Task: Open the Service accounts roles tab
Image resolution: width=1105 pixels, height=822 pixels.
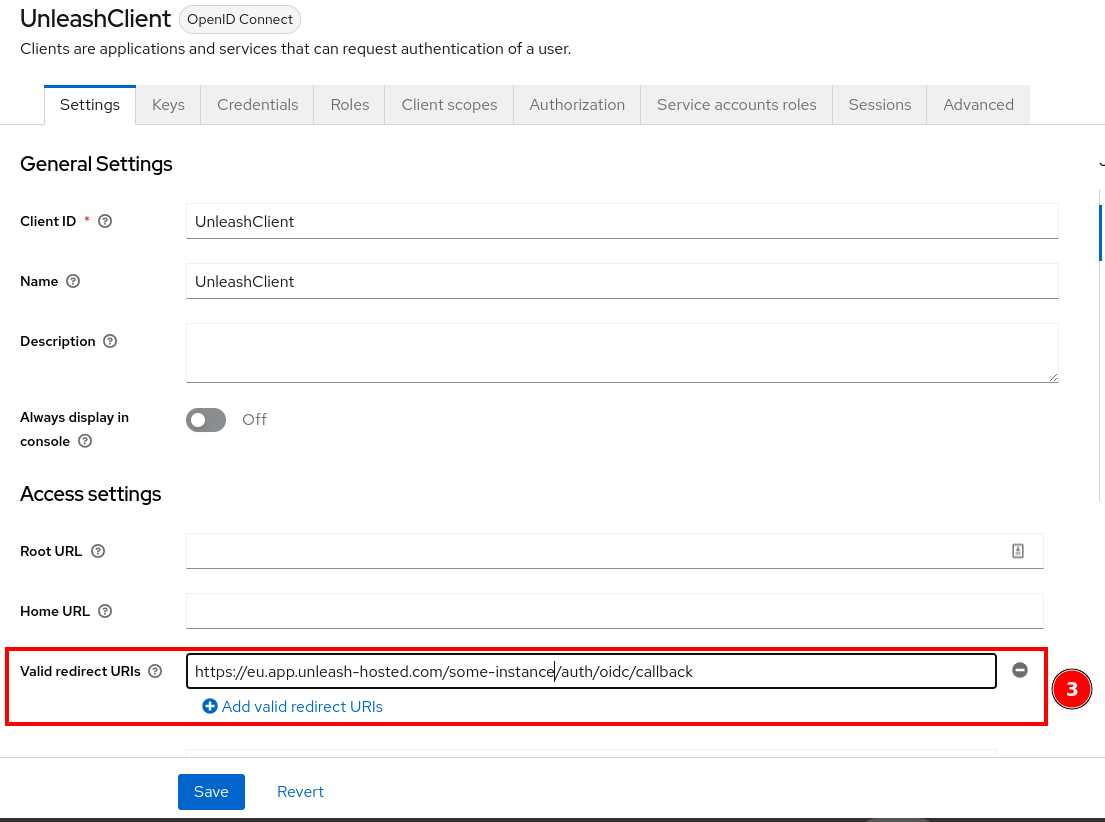Action: coord(736,104)
